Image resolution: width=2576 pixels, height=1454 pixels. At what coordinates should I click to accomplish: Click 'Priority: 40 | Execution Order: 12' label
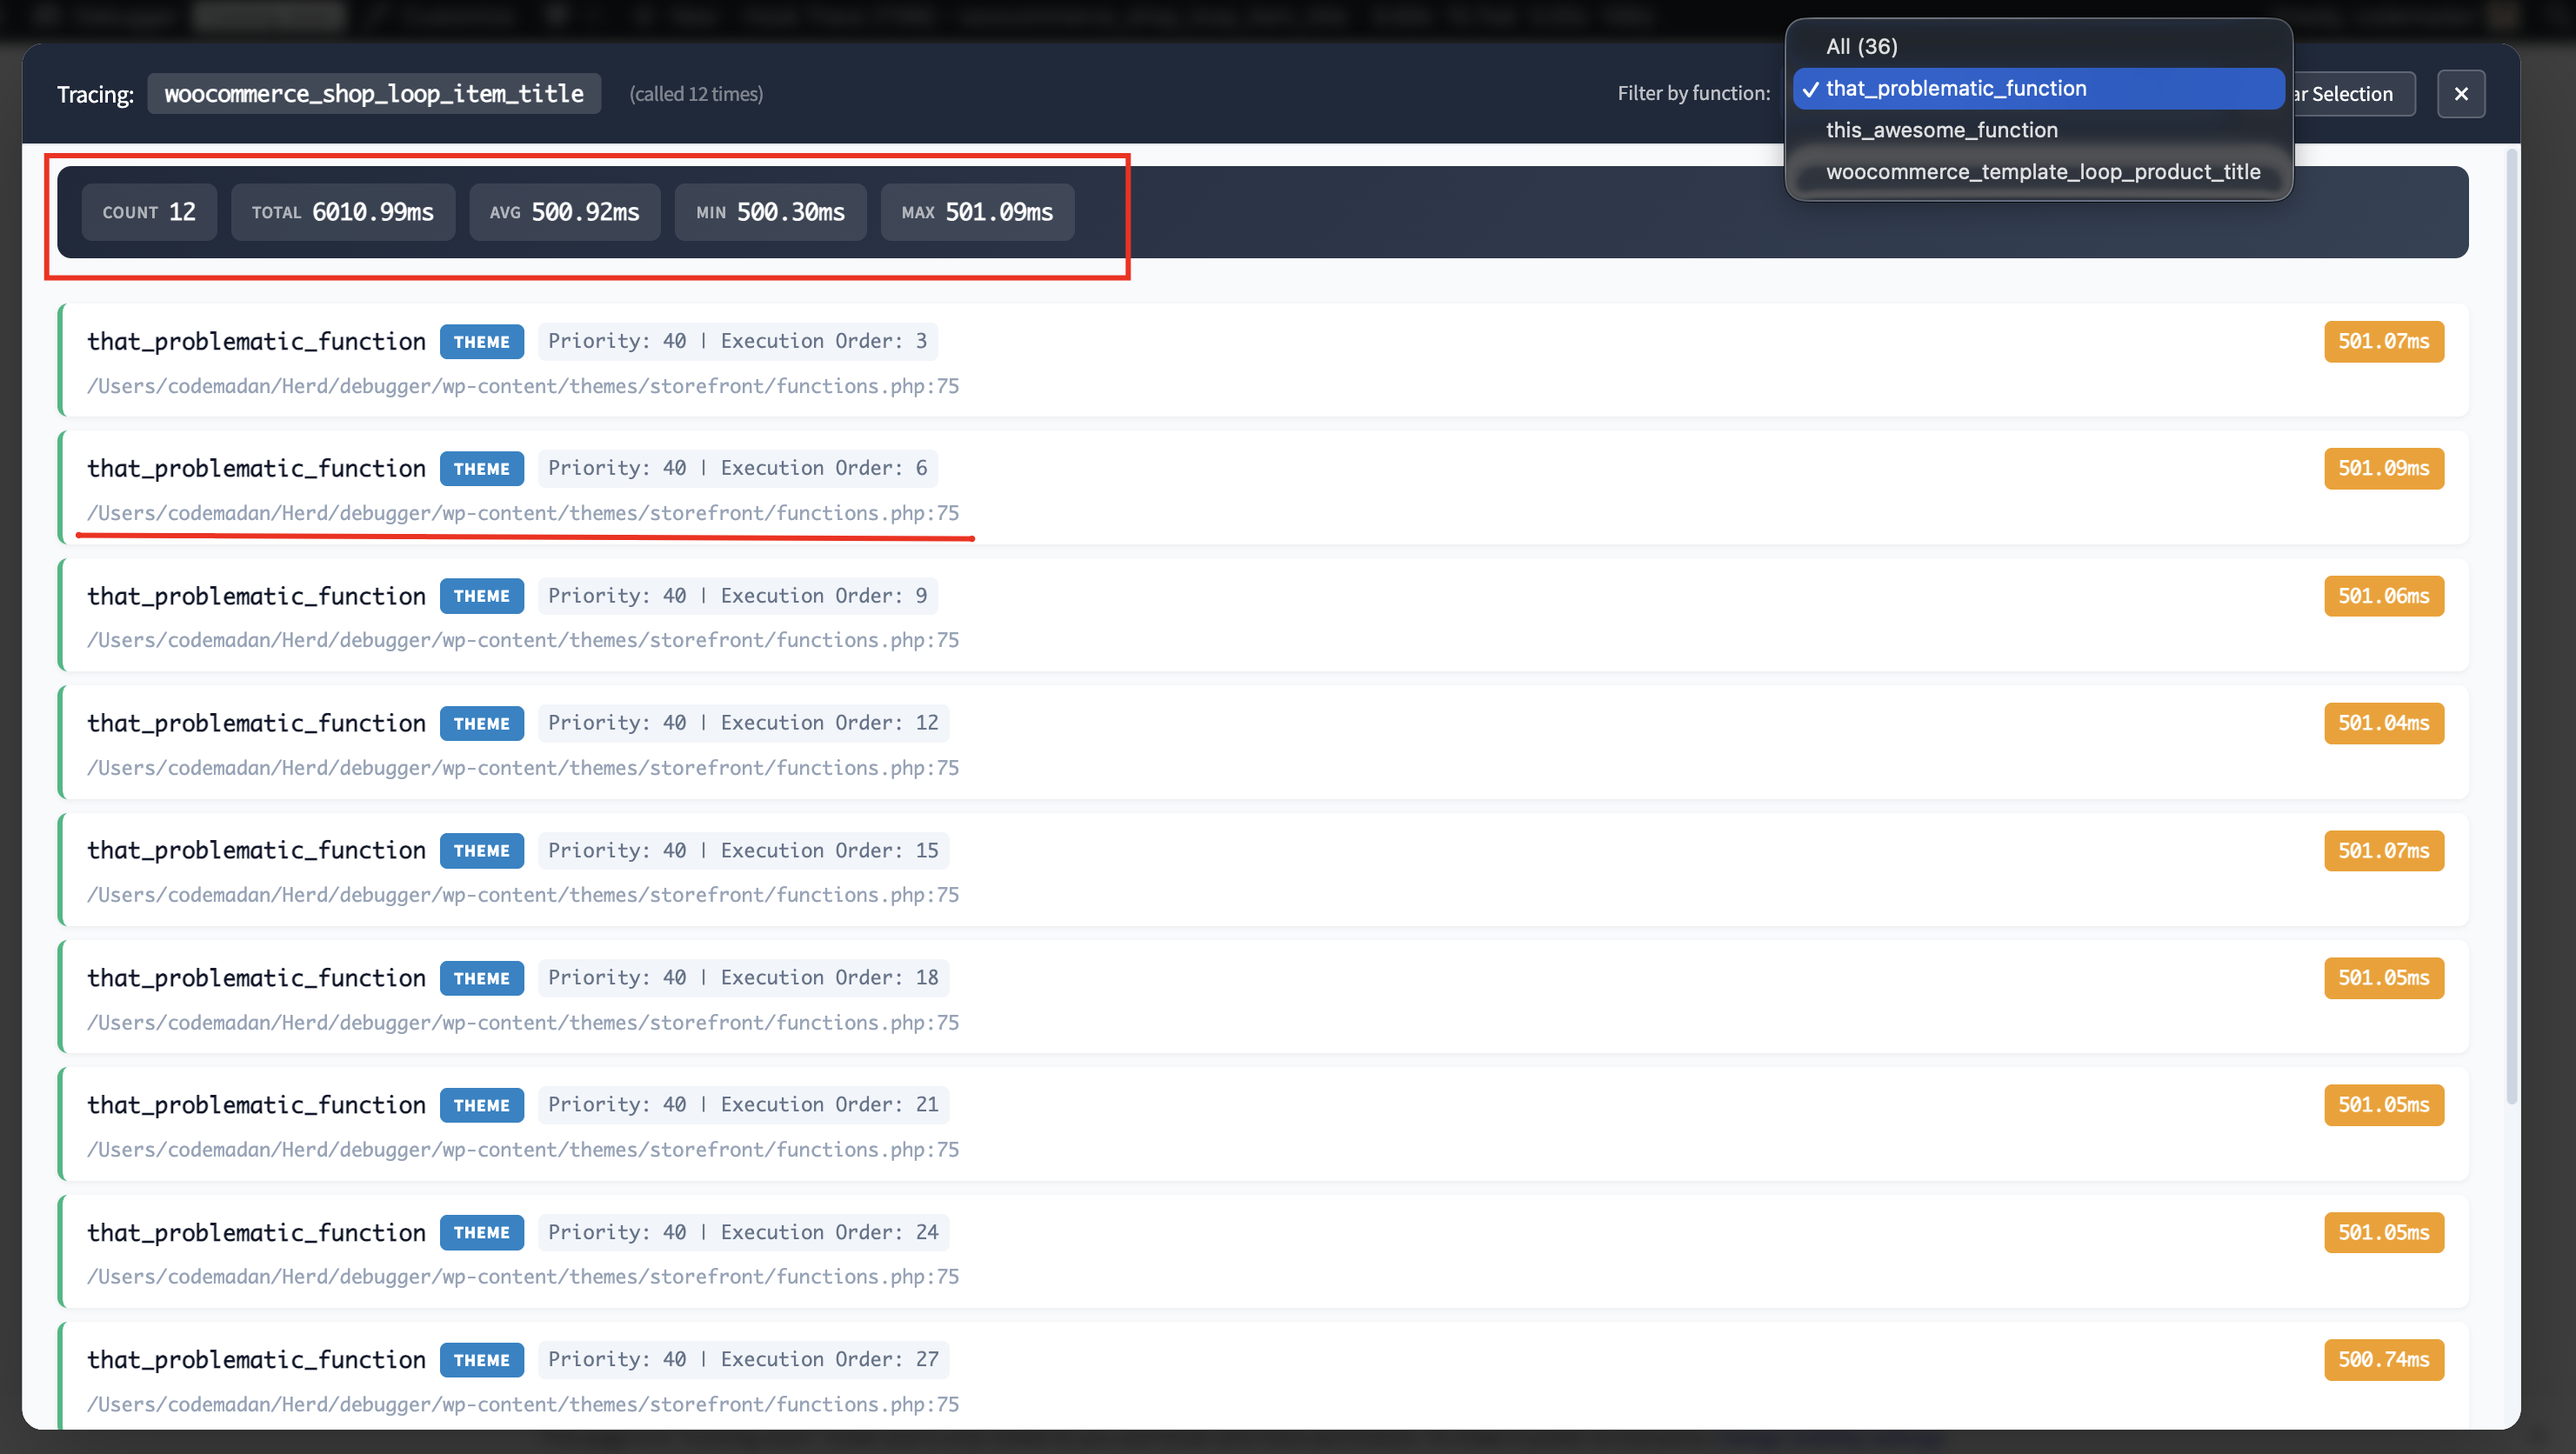(744, 723)
